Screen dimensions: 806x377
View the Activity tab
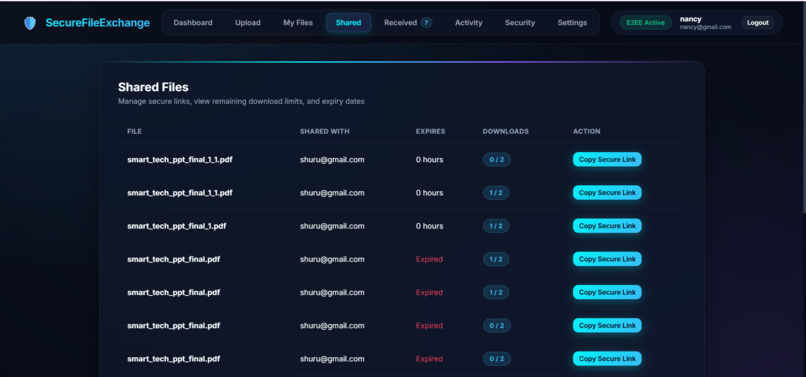coord(469,23)
